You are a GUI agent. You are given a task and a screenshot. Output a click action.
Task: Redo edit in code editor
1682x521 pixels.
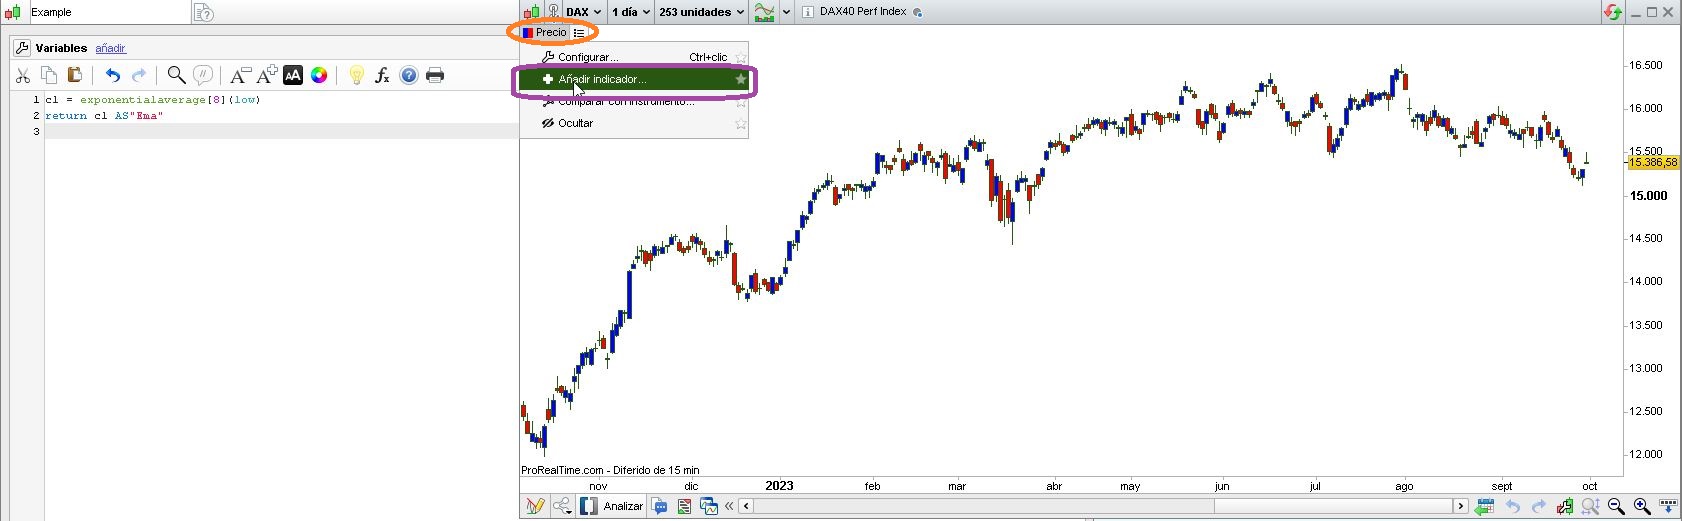(x=139, y=75)
